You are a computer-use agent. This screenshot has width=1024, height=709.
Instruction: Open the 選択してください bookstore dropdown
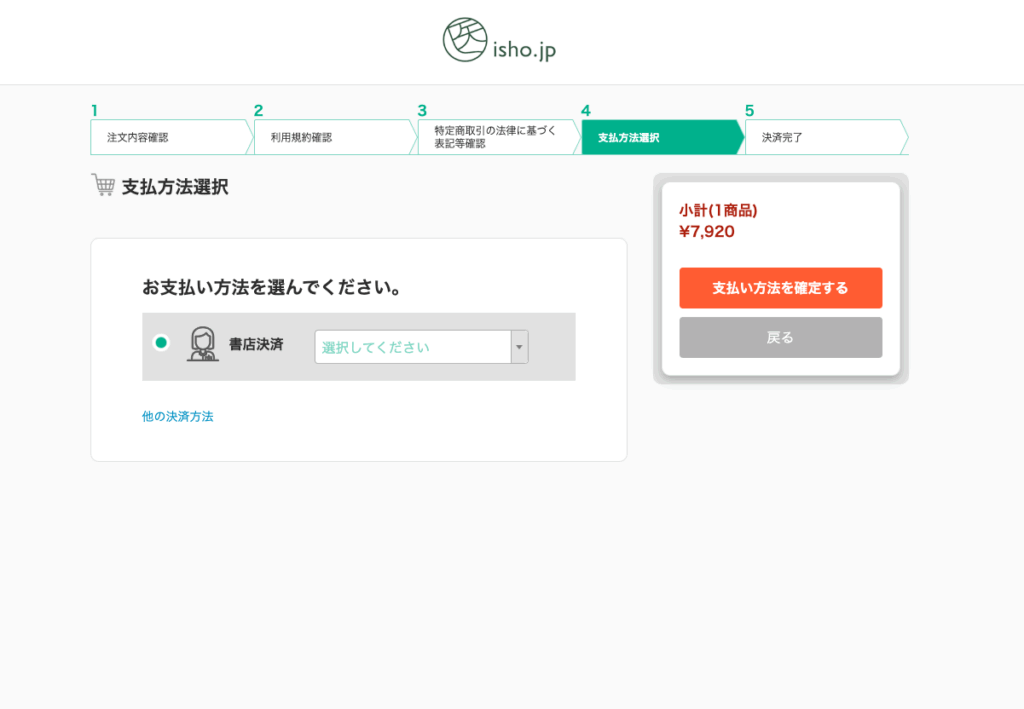412,347
